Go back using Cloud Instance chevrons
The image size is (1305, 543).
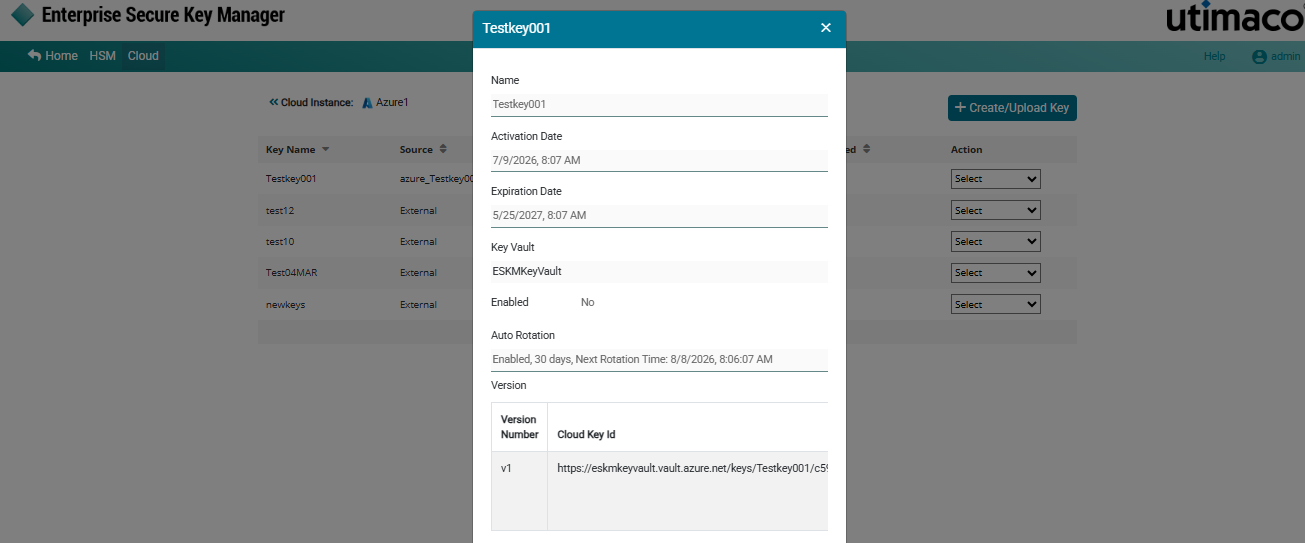click(274, 102)
